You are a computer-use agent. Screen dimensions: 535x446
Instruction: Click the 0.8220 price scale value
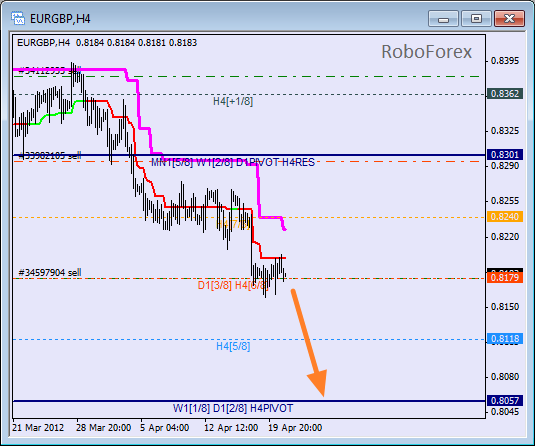pyautogui.click(x=505, y=236)
